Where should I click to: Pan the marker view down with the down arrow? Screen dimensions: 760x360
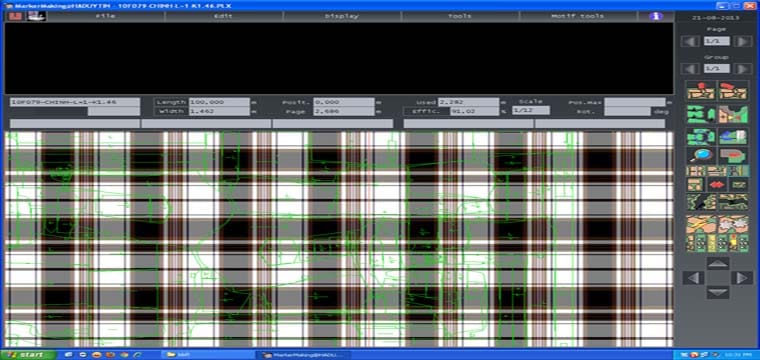717,292
